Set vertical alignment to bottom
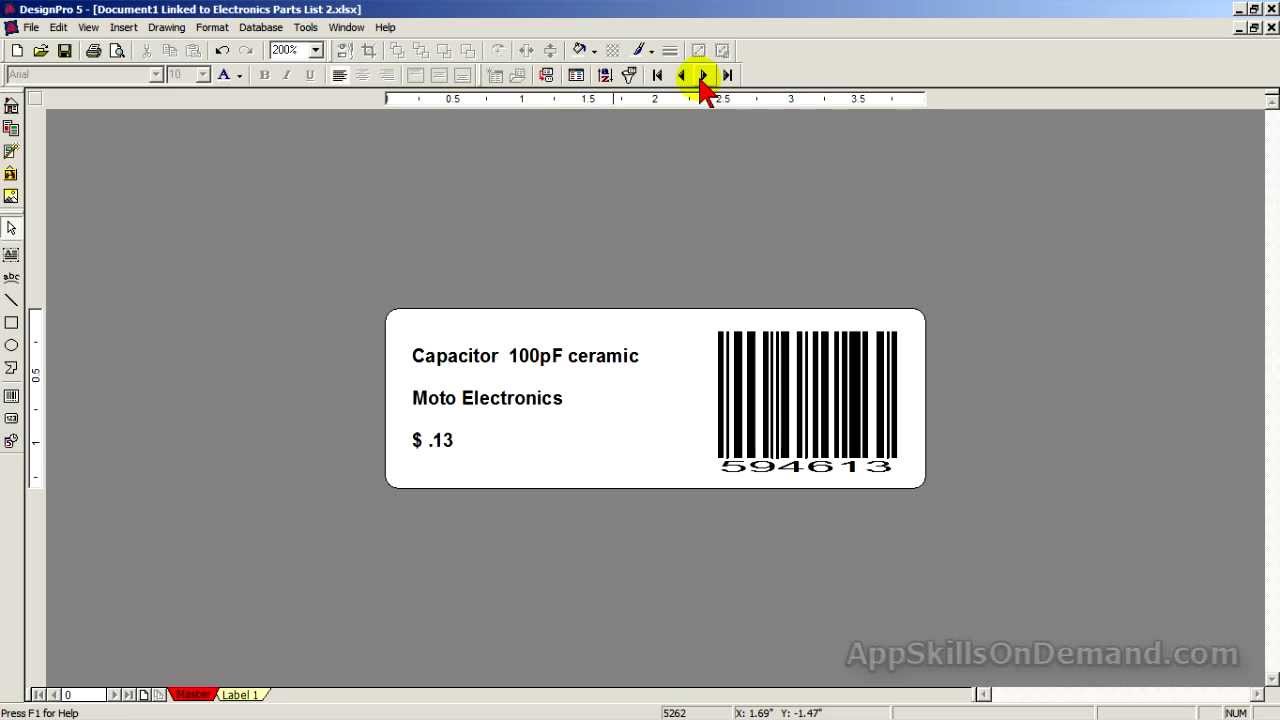 (463, 75)
